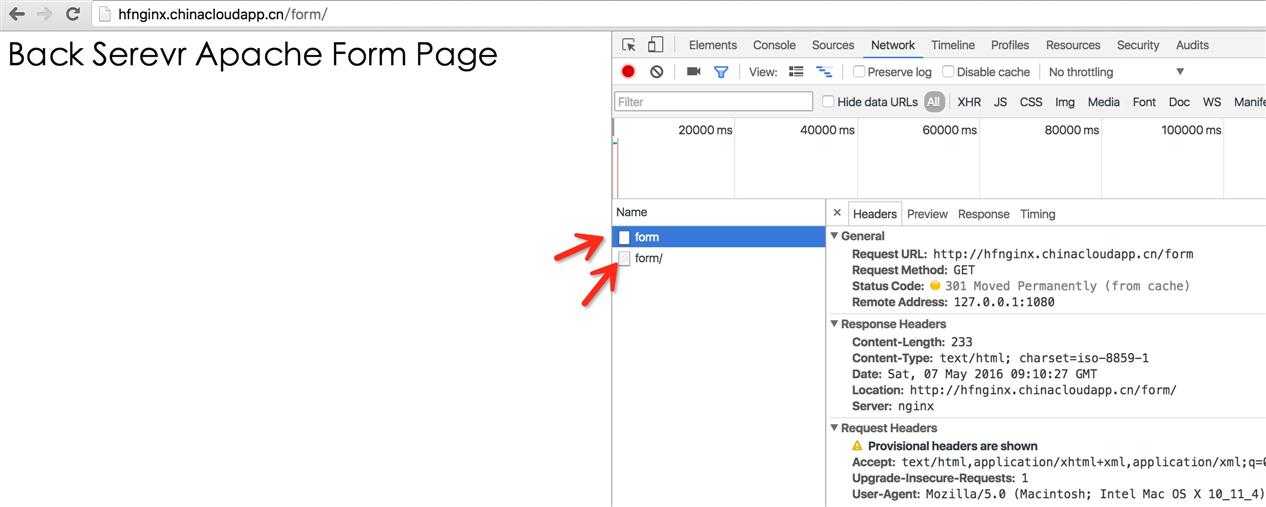Filter requests by CSS
This screenshot has height=507, width=1266.
[1031, 101]
